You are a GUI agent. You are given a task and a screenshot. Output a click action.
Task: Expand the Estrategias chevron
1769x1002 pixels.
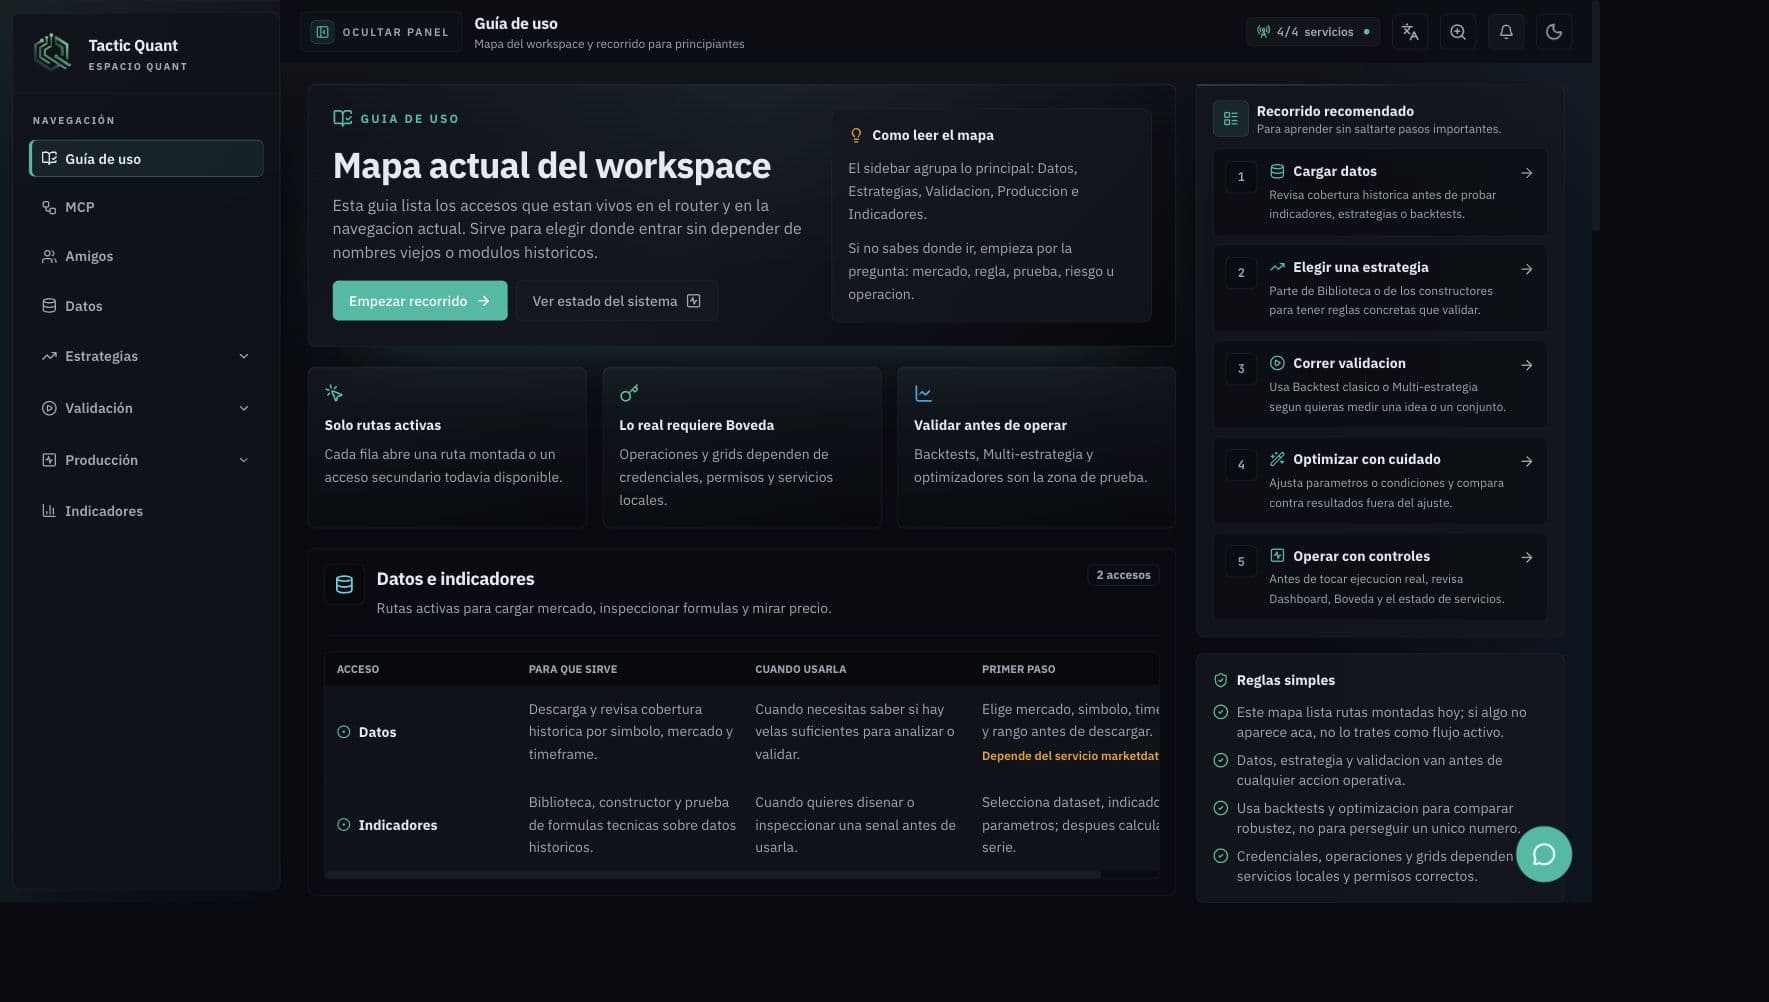pyautogui.click(x=244, y=356)
